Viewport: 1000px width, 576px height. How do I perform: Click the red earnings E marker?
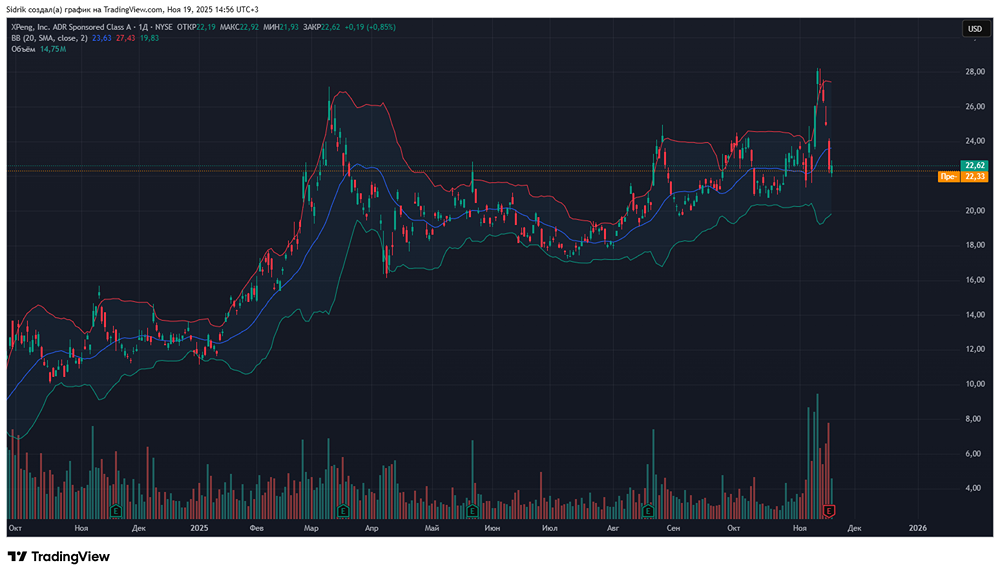[x=828, y=511]
